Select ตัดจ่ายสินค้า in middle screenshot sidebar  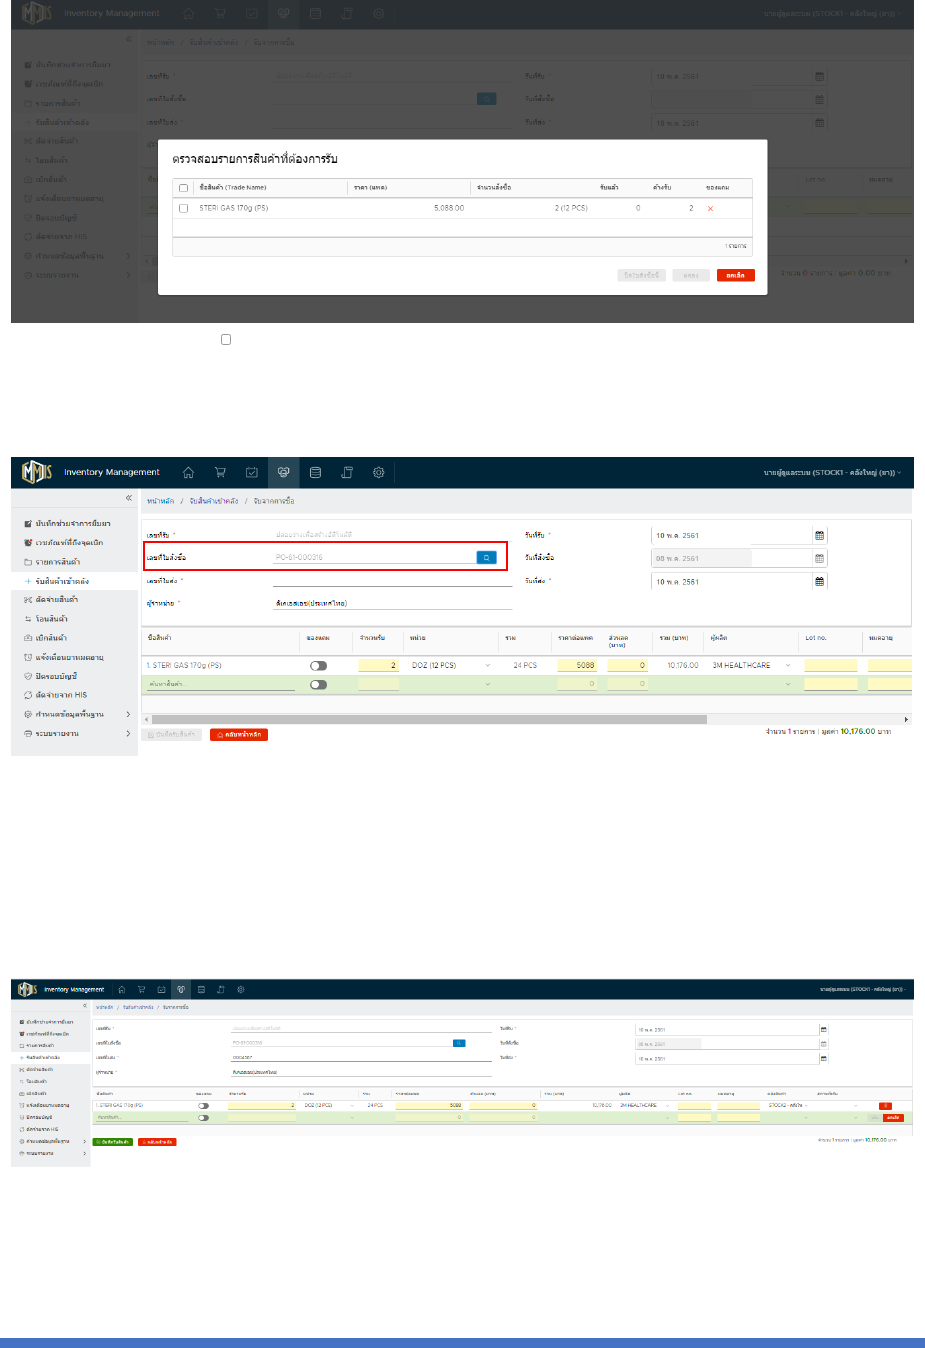click(57, 600)
